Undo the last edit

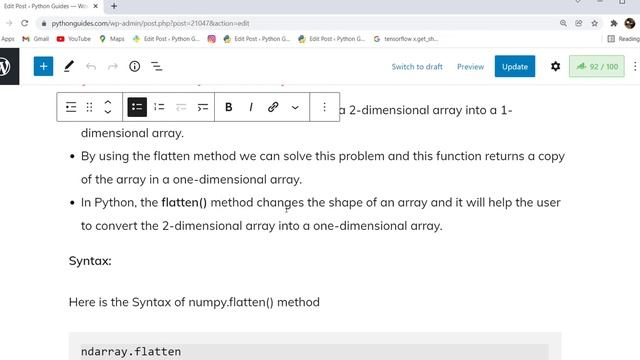[x=91, y=67]
